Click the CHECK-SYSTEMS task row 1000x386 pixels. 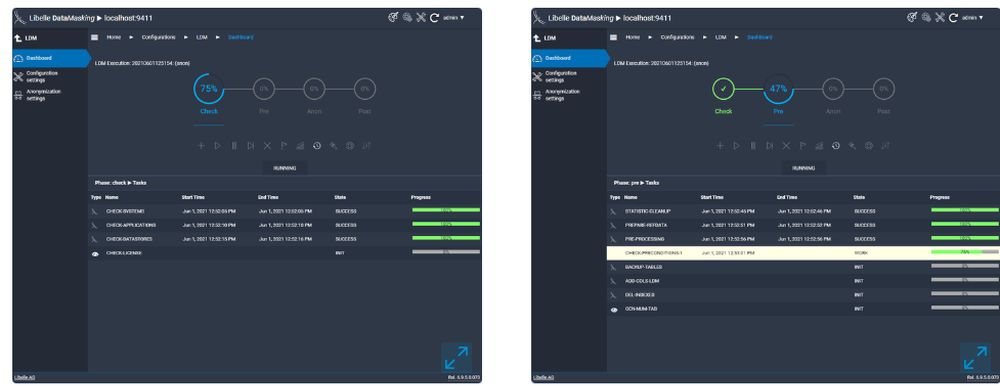tap(284, 211)
